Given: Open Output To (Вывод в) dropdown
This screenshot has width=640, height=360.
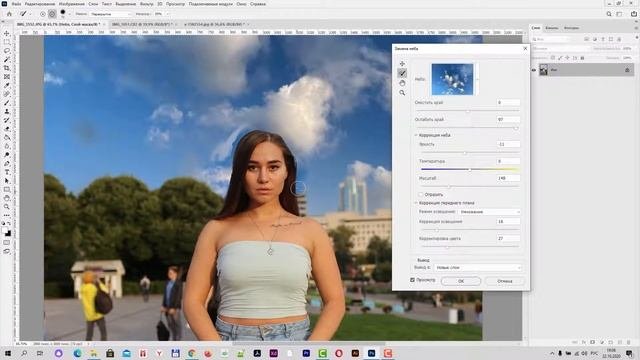Looking at the screenshot, I should click(478, 267).
